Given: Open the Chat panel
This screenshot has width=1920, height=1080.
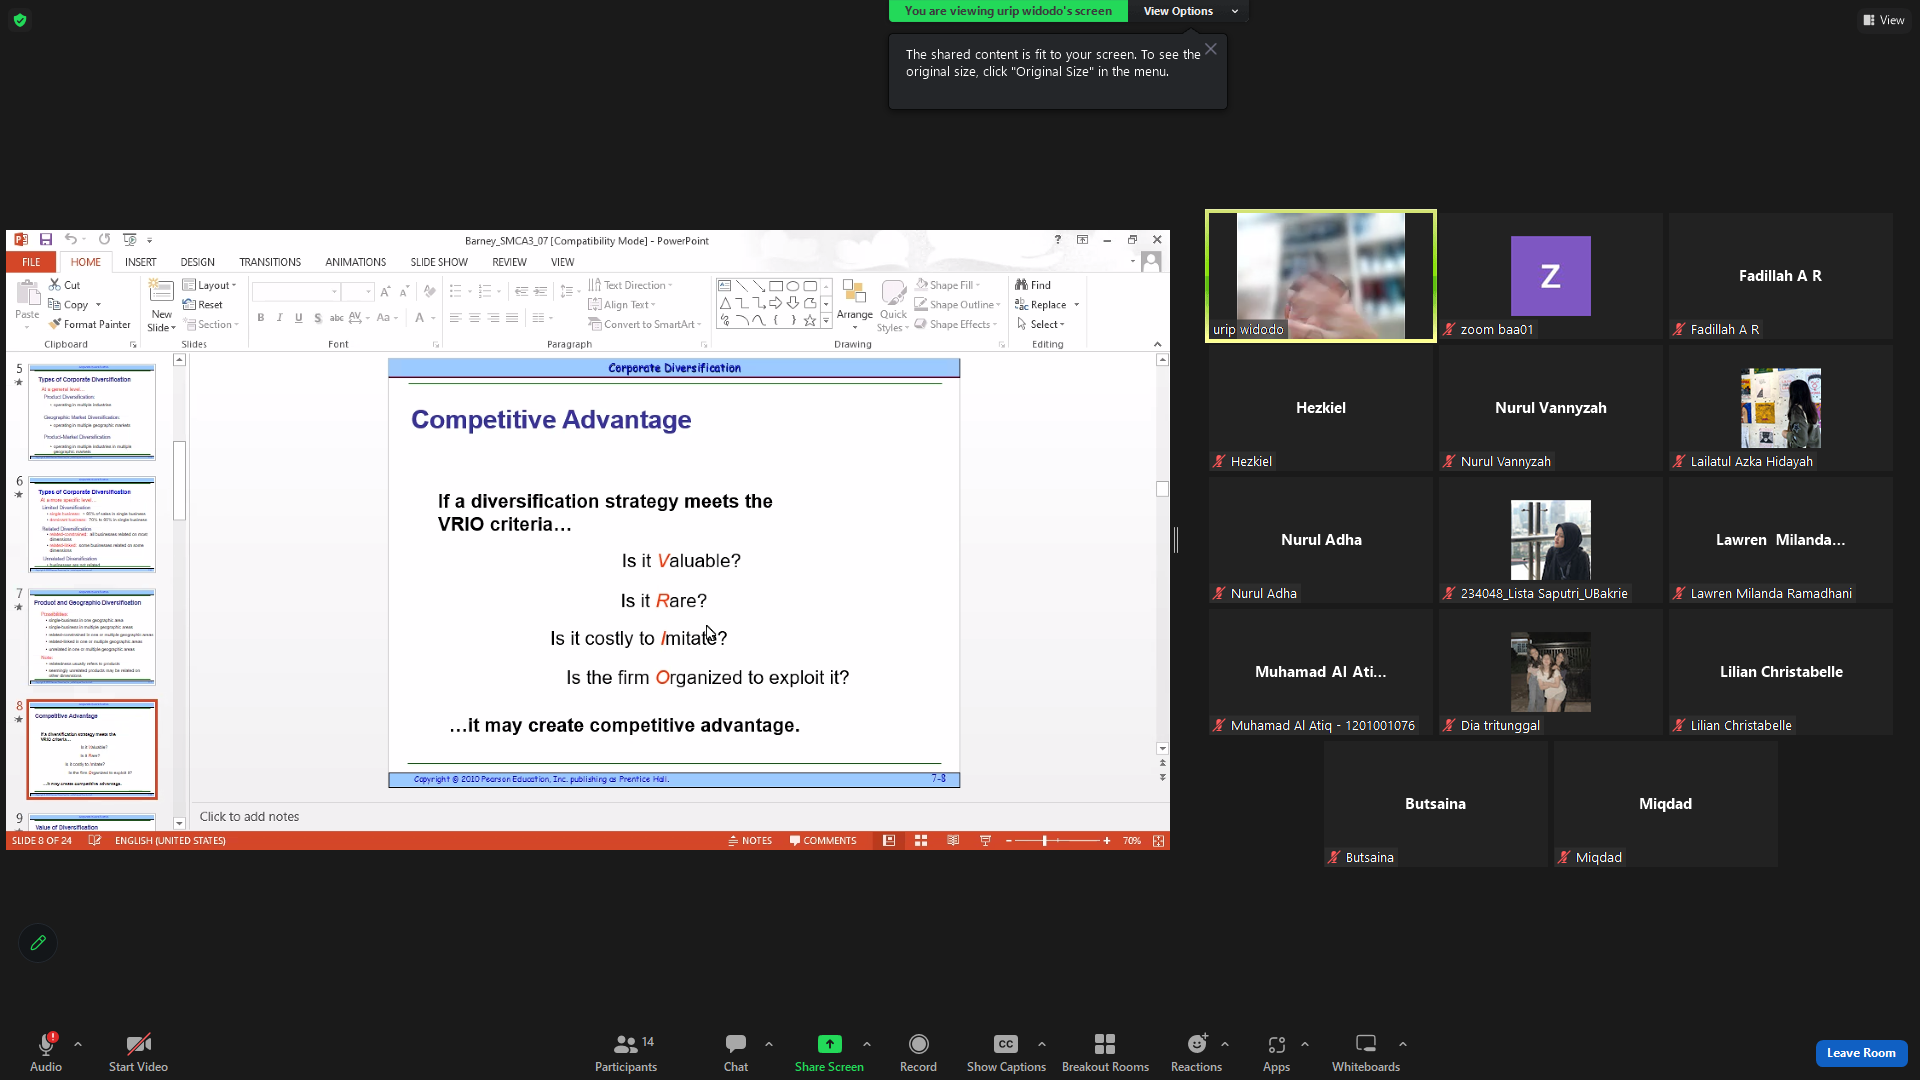Looking at the screenshot, I should (736, 1052).
